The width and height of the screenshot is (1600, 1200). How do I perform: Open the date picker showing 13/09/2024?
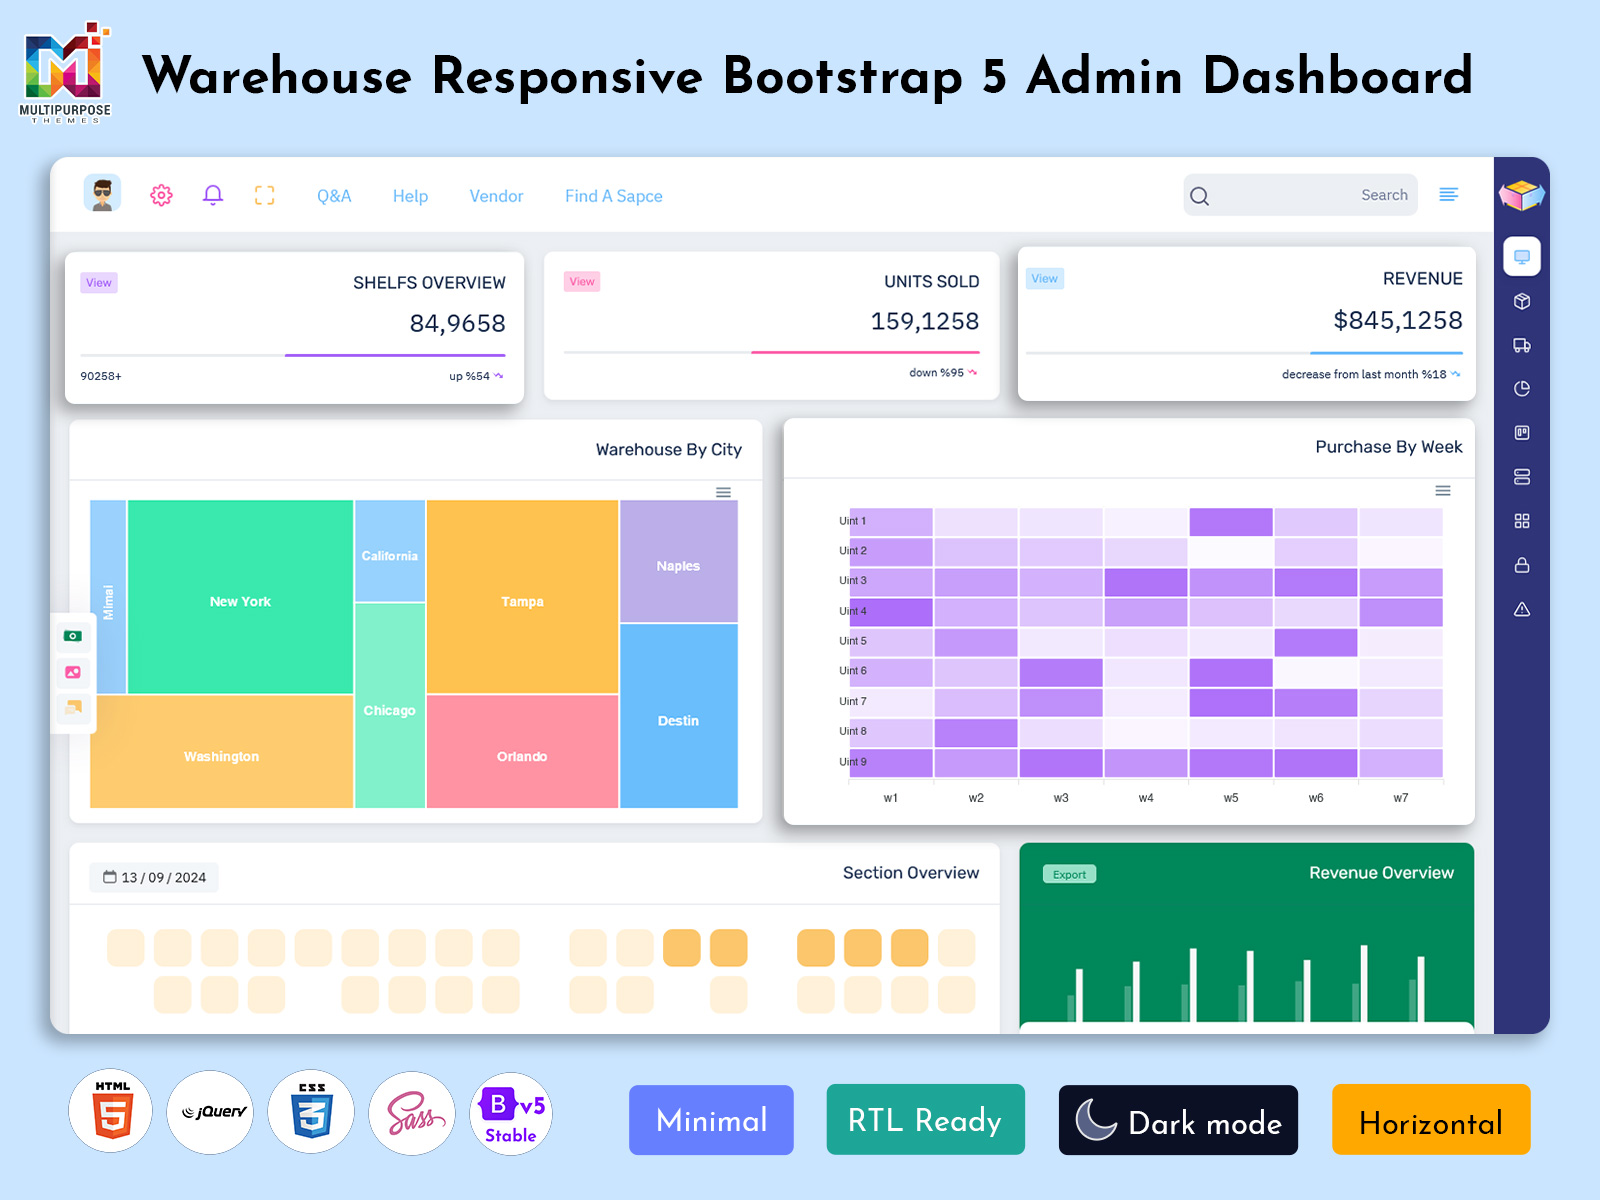[x=152, y=877]
